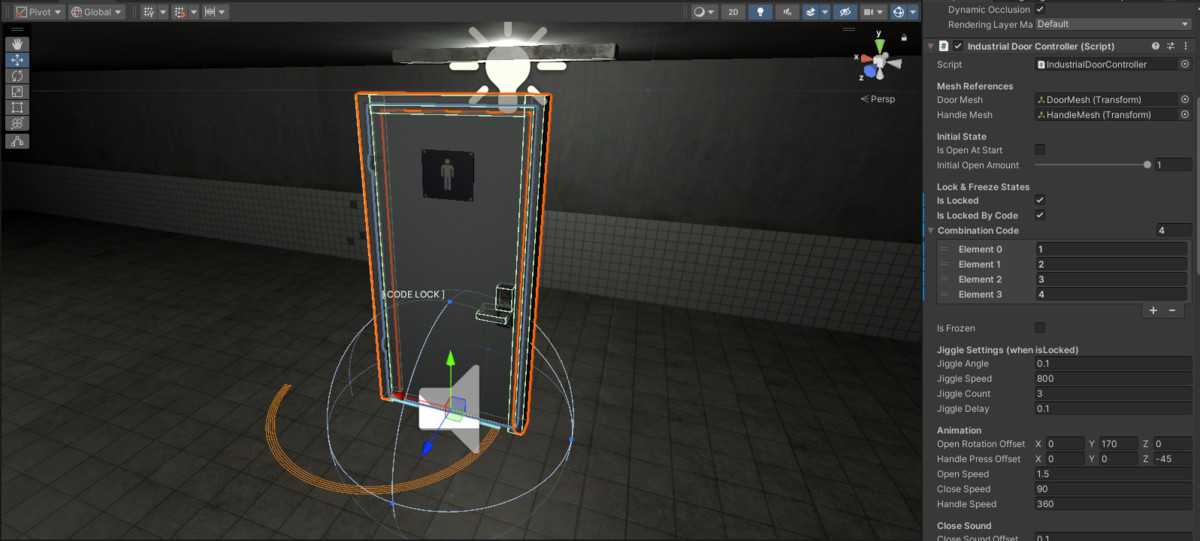Click the snap increment icon
This screenshot has height=541, width=1200.
point(210,12)
